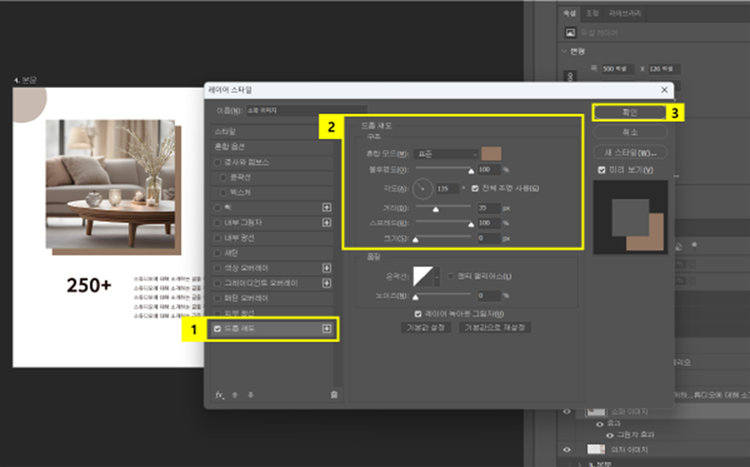Click the trash icon to delete effect
Viewport: 750px width, 467px height.
[x=334, y=394]
